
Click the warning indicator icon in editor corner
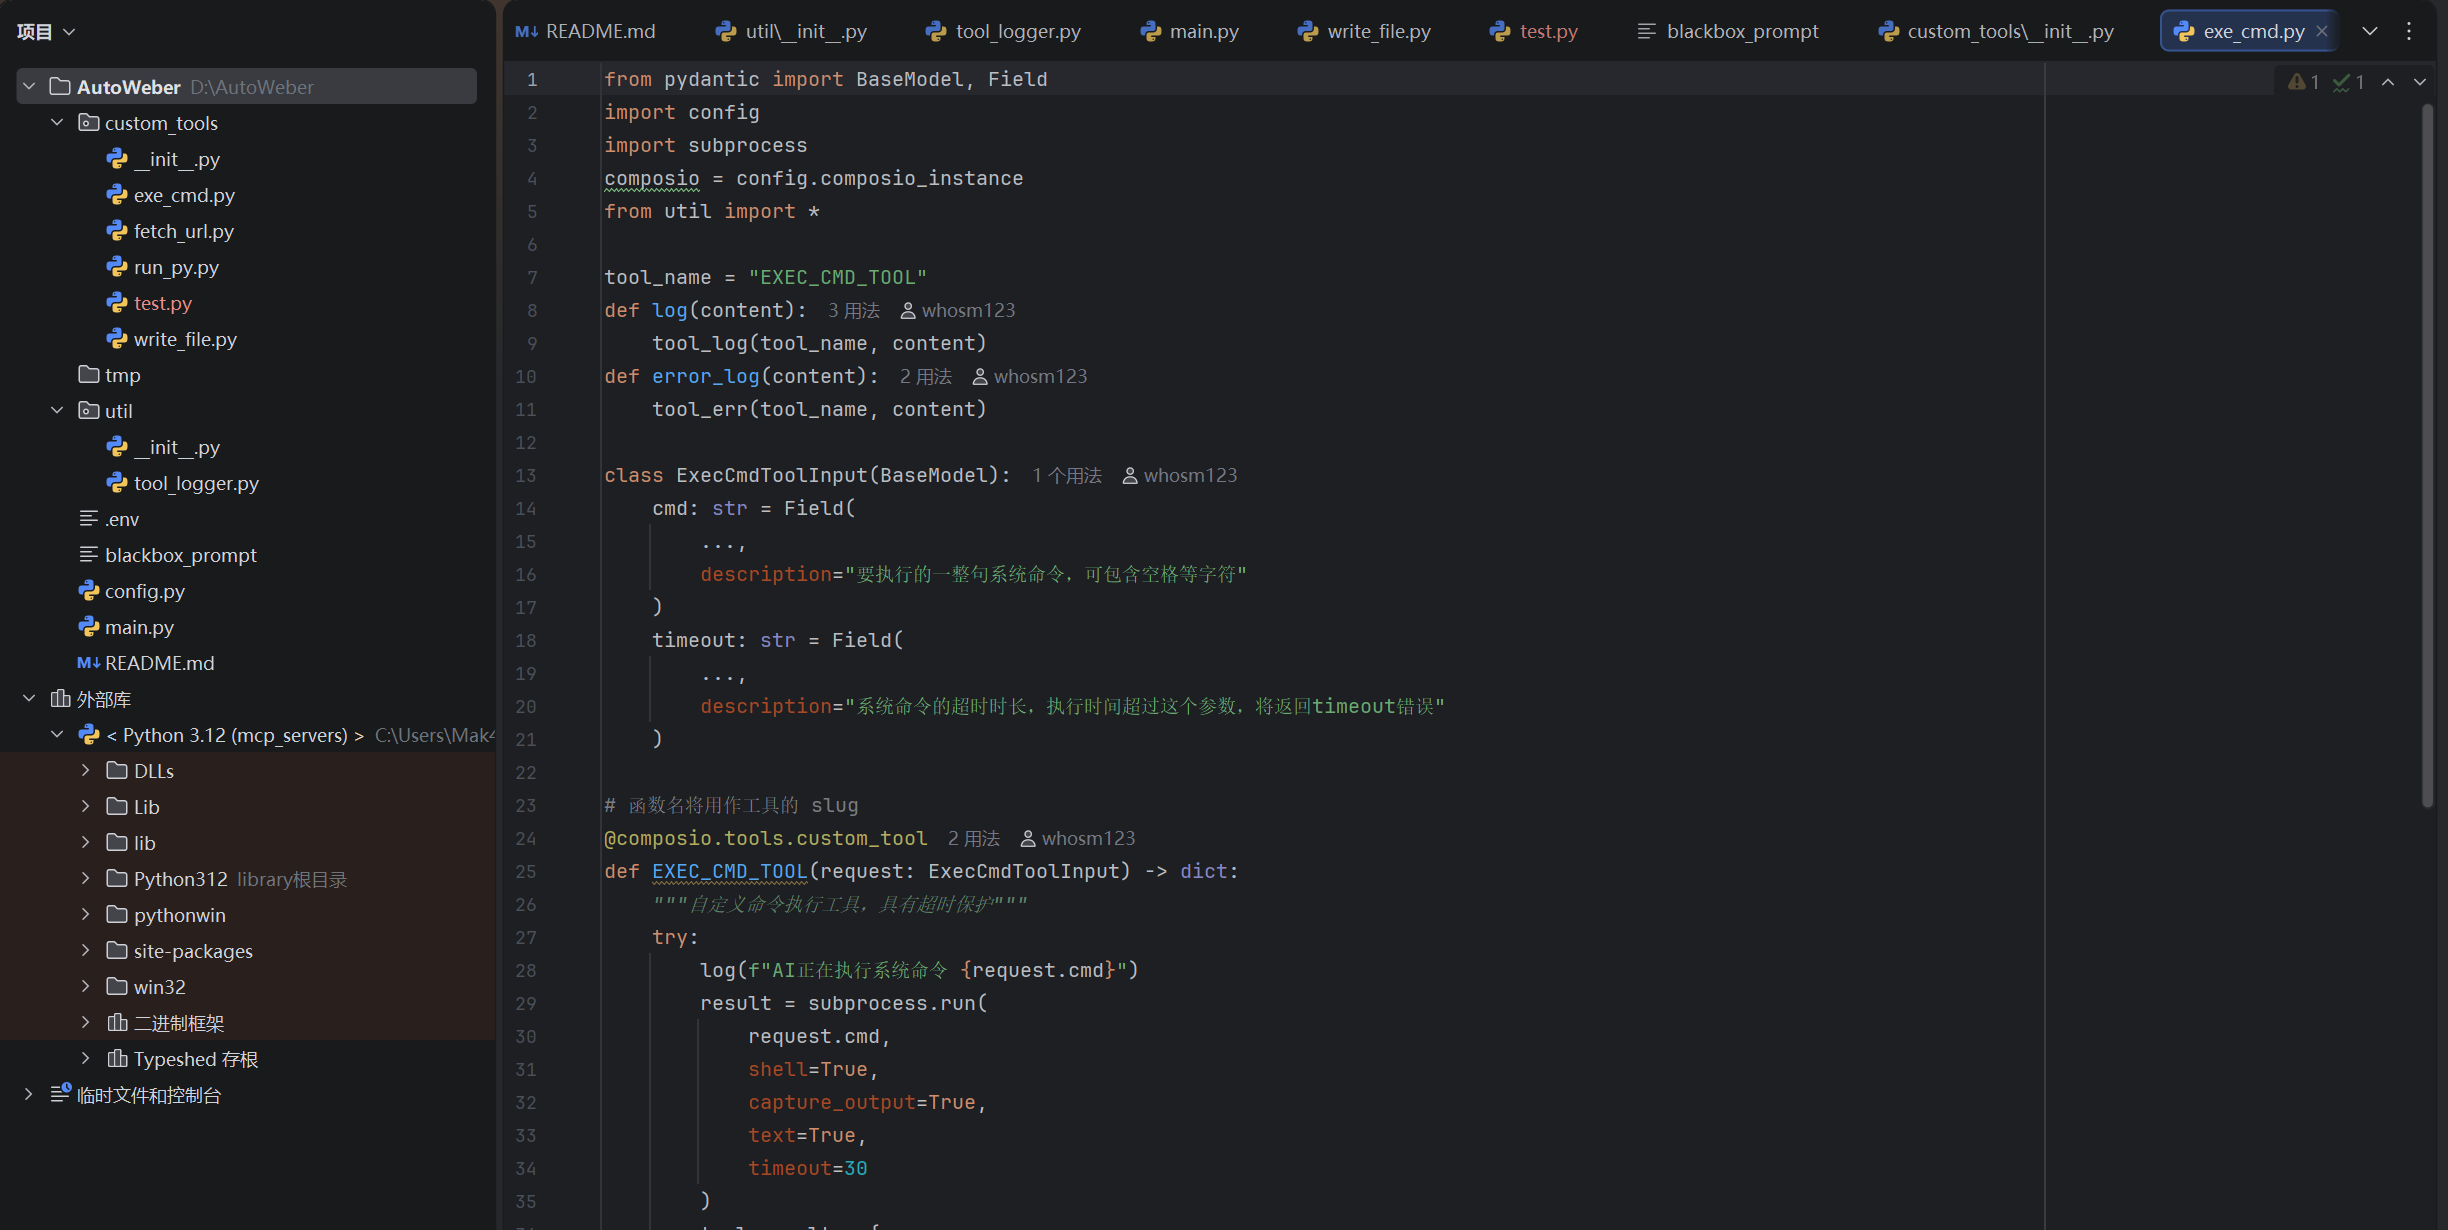point(2297,82)
